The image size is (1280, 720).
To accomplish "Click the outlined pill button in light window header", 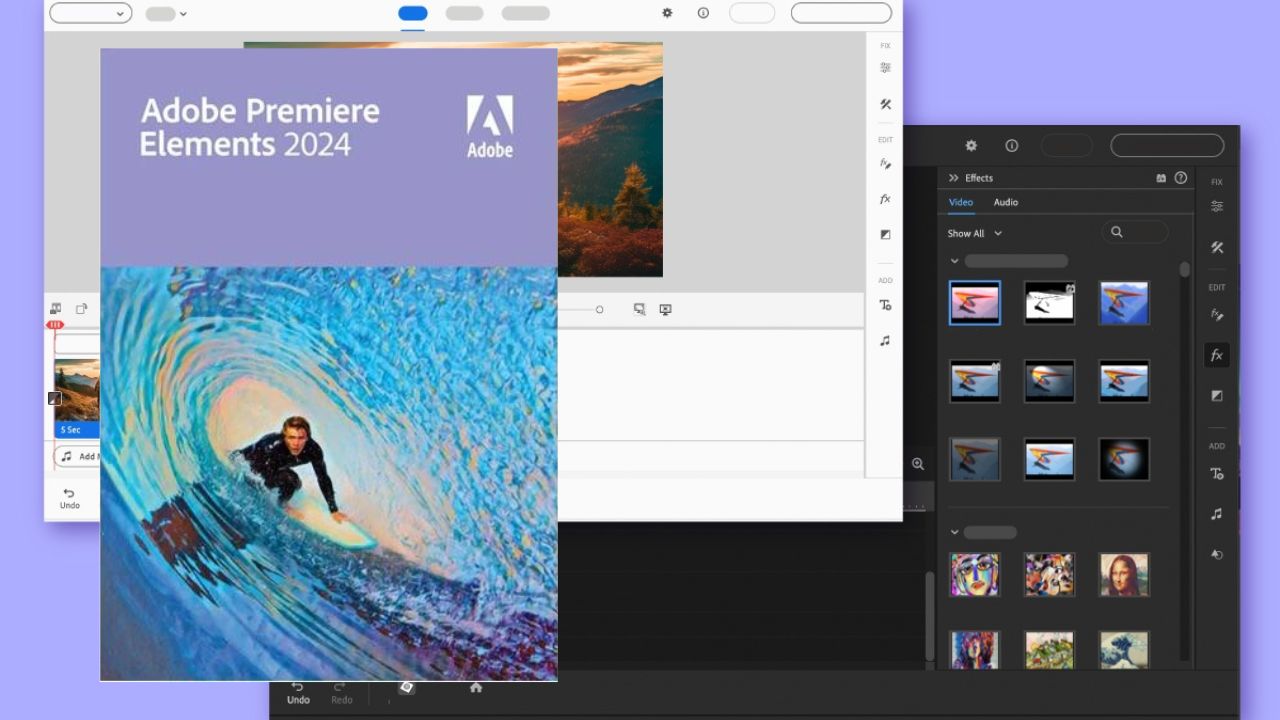I will (x=841, y=13).
